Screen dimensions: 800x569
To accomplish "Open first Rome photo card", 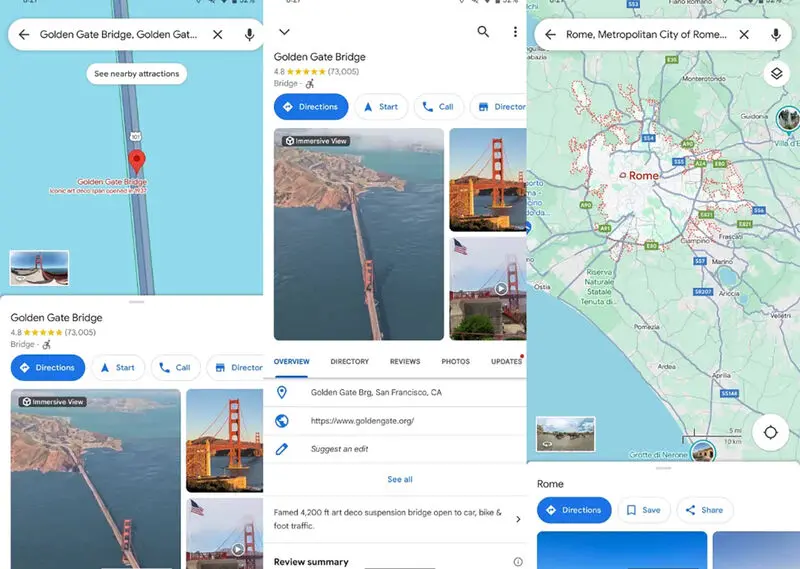I will (622, 550).
